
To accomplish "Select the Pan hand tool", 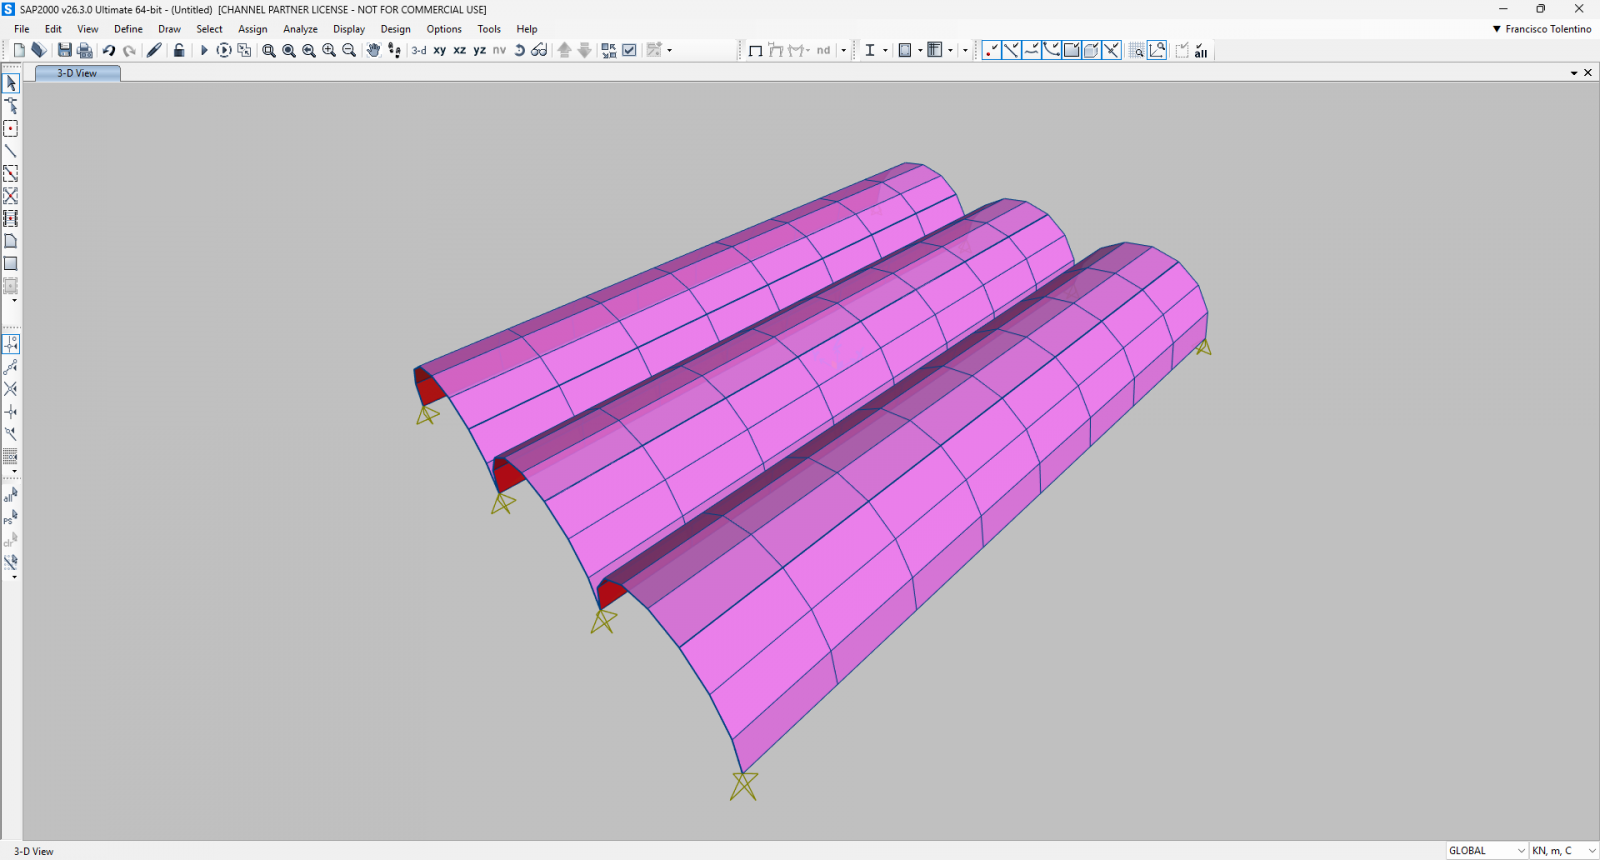I will click(x=373, y=50).
